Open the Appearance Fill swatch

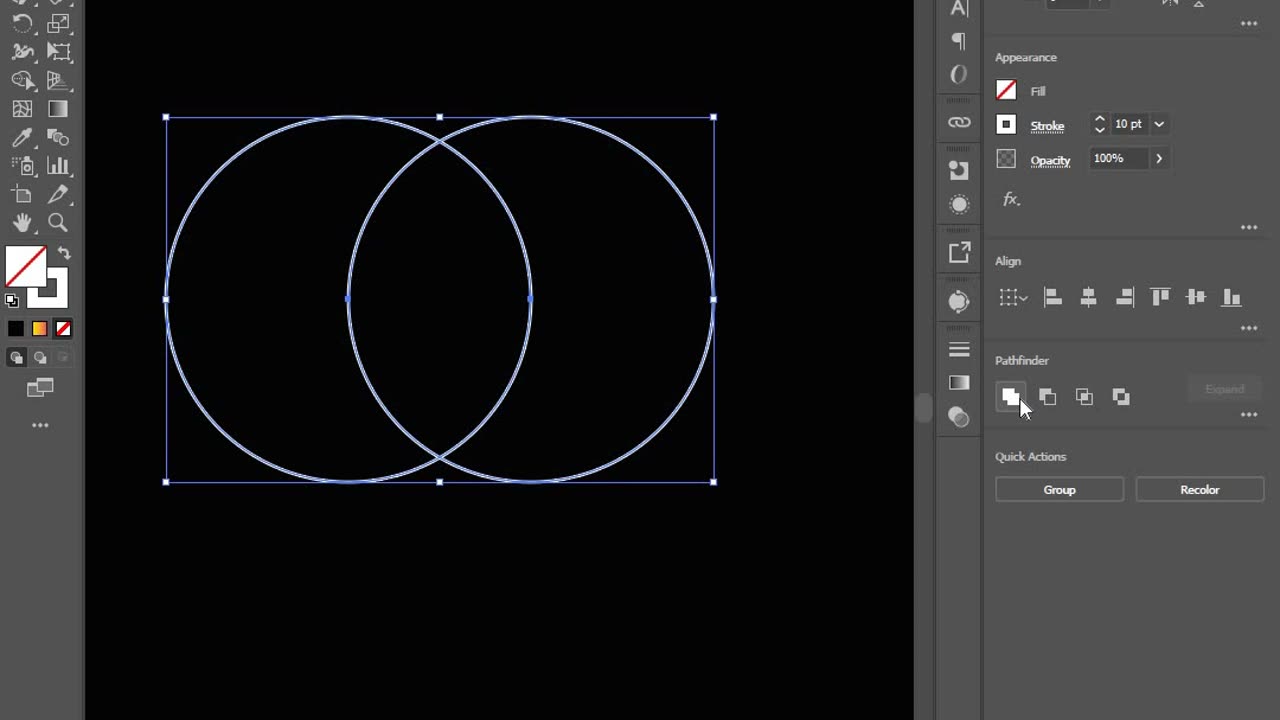click(x=1006, y=91)
